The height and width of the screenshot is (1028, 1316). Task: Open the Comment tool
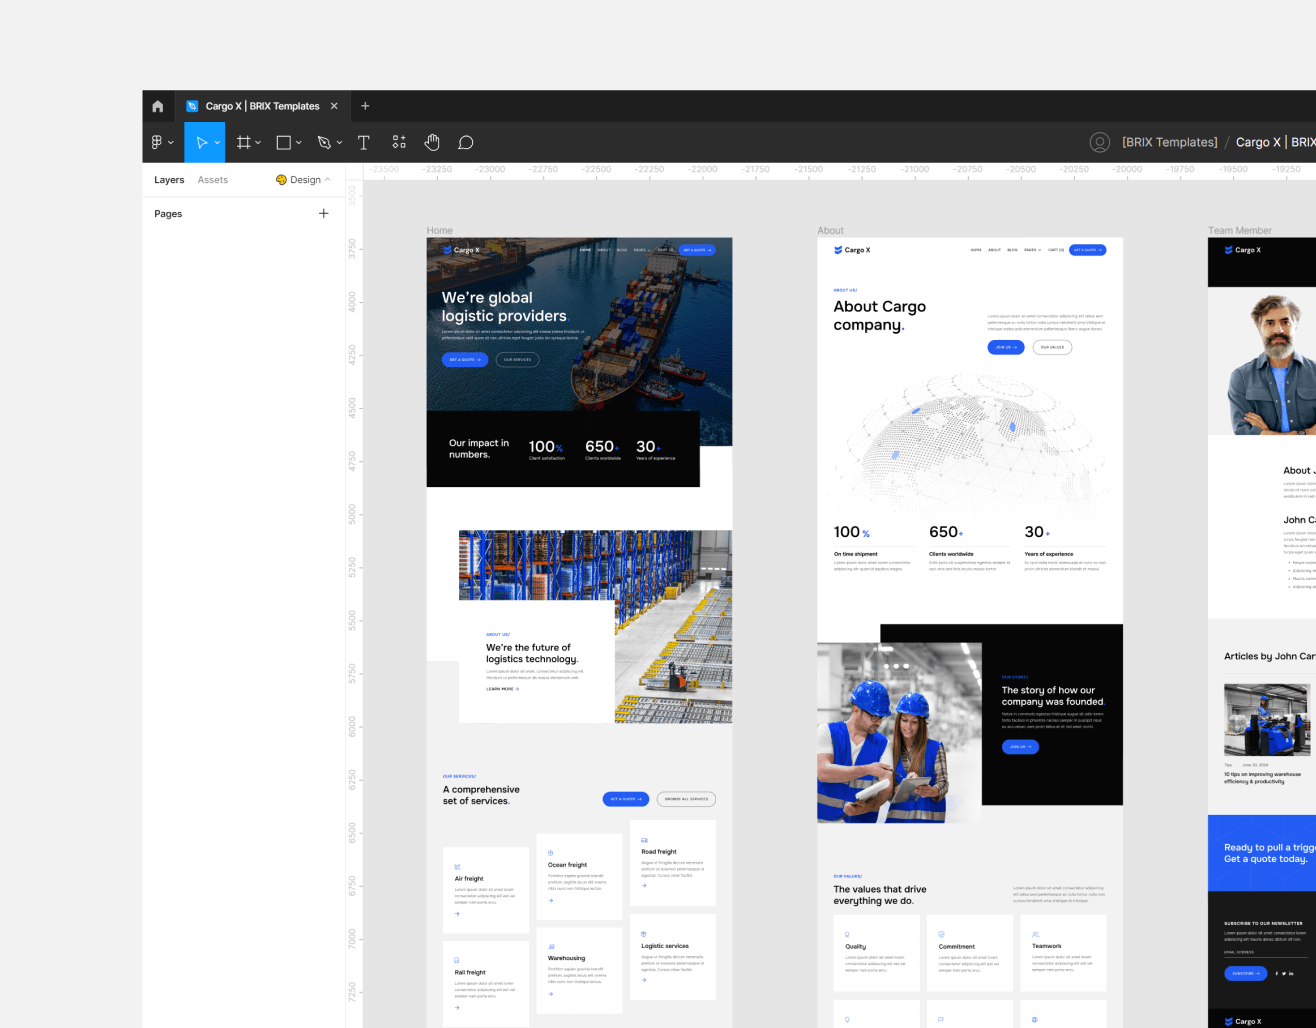[465, 142]
